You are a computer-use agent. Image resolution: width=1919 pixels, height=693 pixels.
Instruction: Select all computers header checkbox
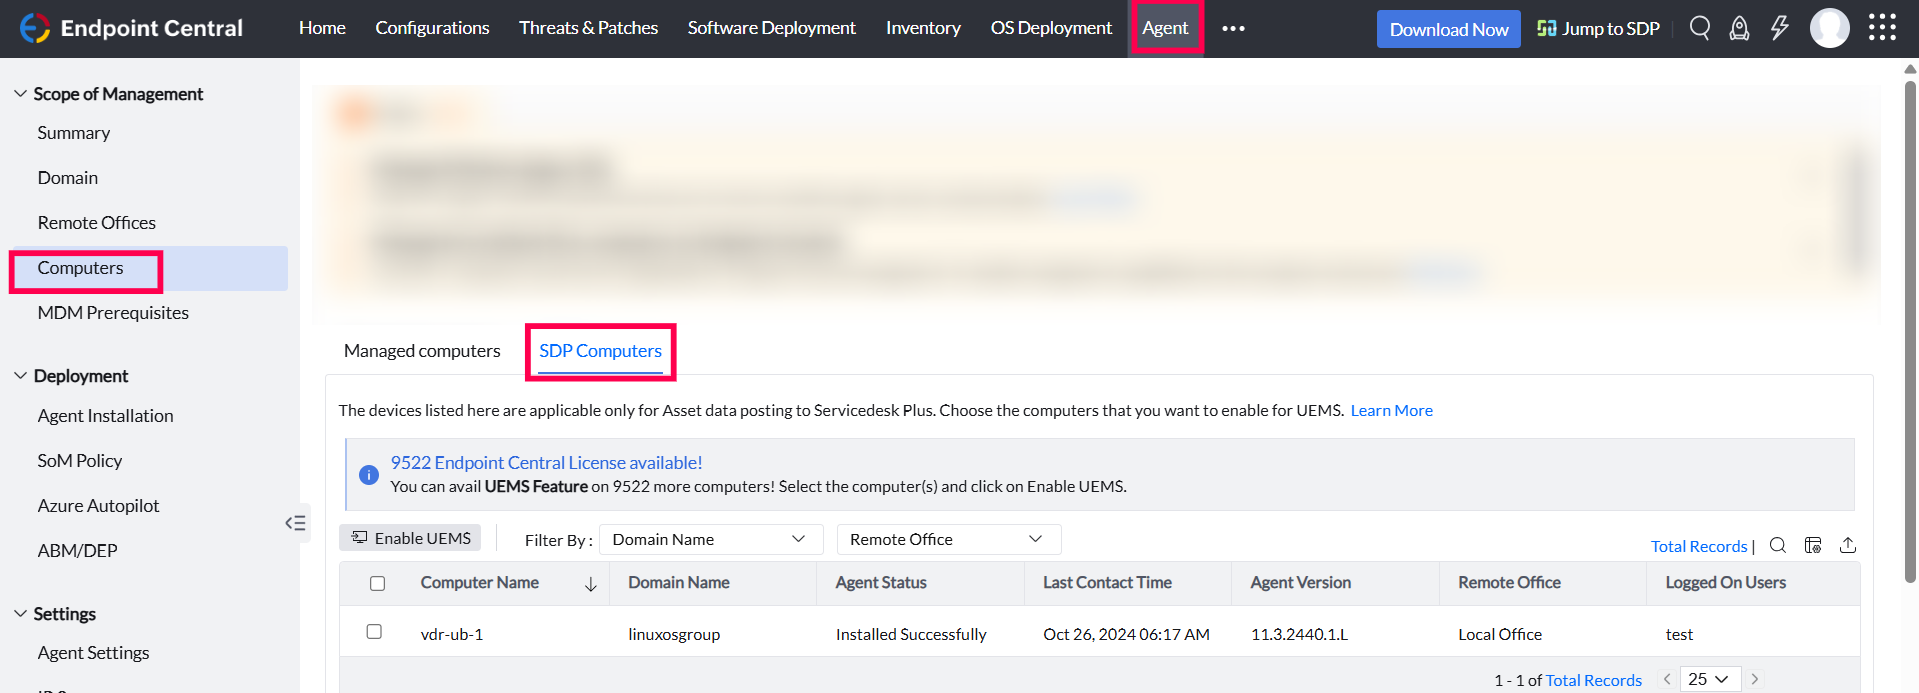tap(377, 583)
